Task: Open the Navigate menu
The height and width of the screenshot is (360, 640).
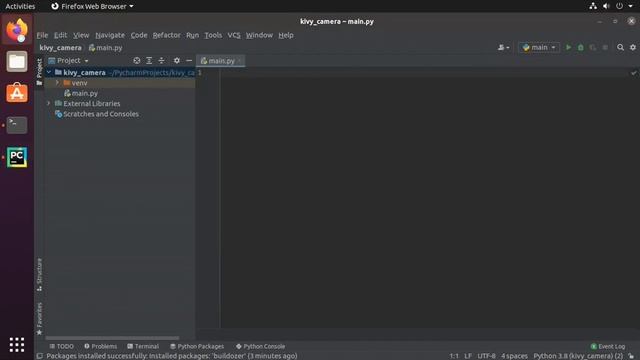Action: (x=110, y=35)
